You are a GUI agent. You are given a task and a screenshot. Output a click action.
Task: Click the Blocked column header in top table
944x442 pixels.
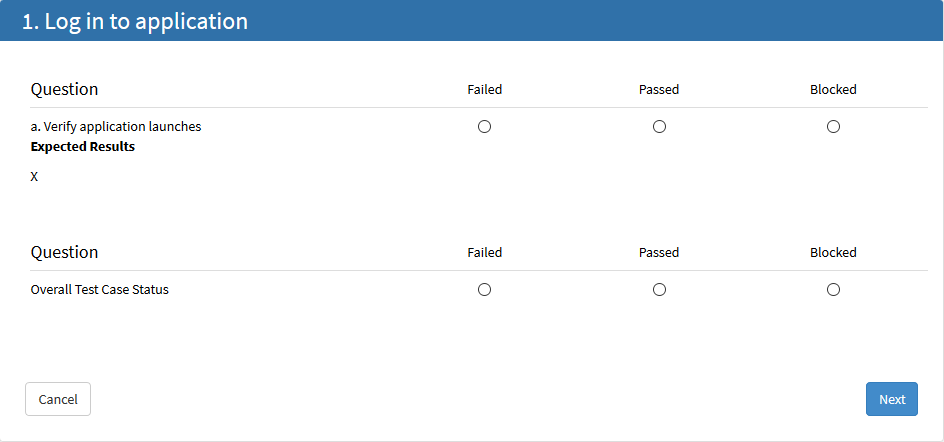click(833, 89)
